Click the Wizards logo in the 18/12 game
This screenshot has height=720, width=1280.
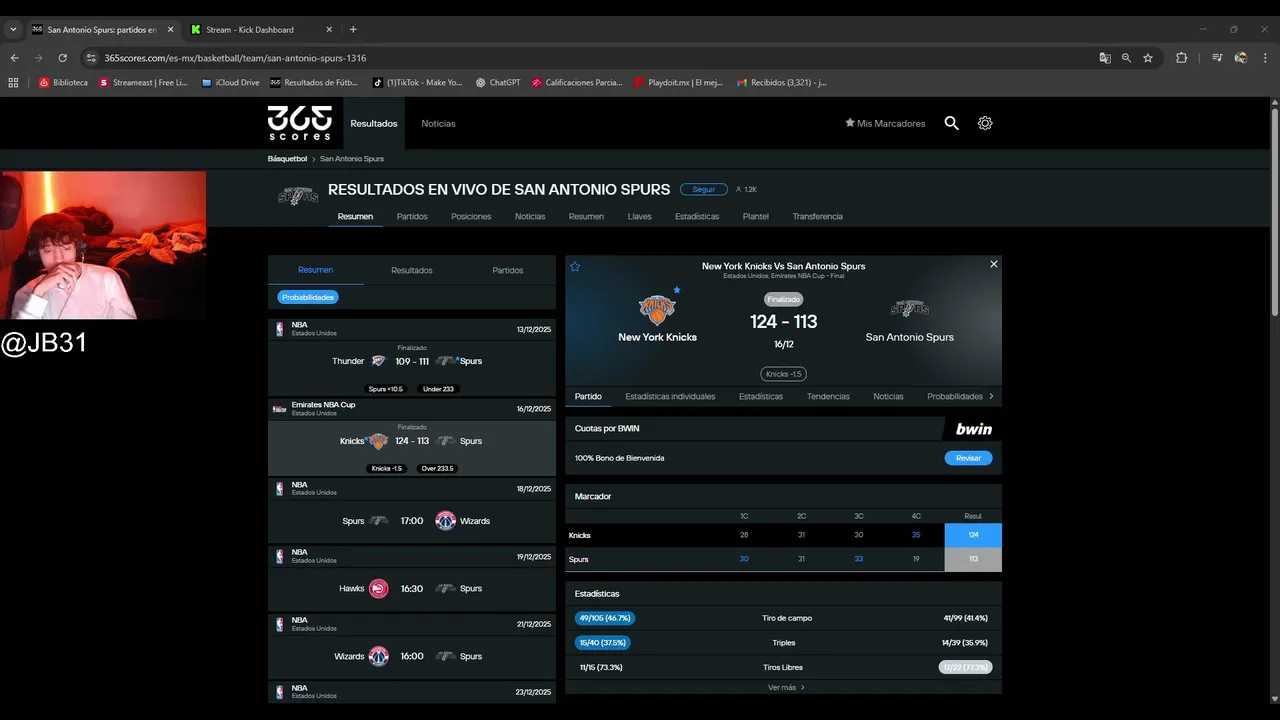coord(446,521)
